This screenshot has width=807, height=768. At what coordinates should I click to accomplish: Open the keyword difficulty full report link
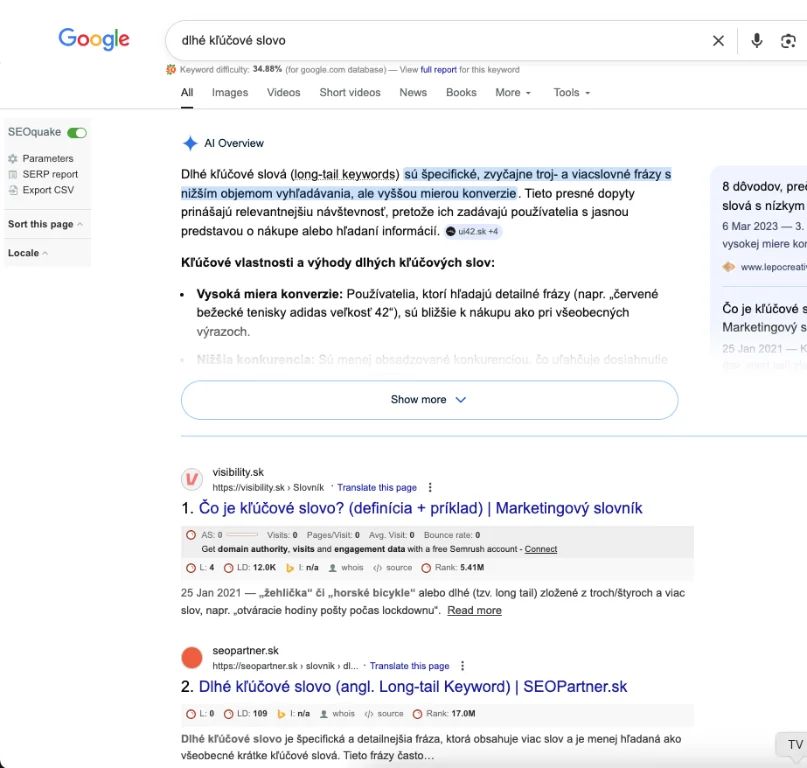tap(438, 70)
